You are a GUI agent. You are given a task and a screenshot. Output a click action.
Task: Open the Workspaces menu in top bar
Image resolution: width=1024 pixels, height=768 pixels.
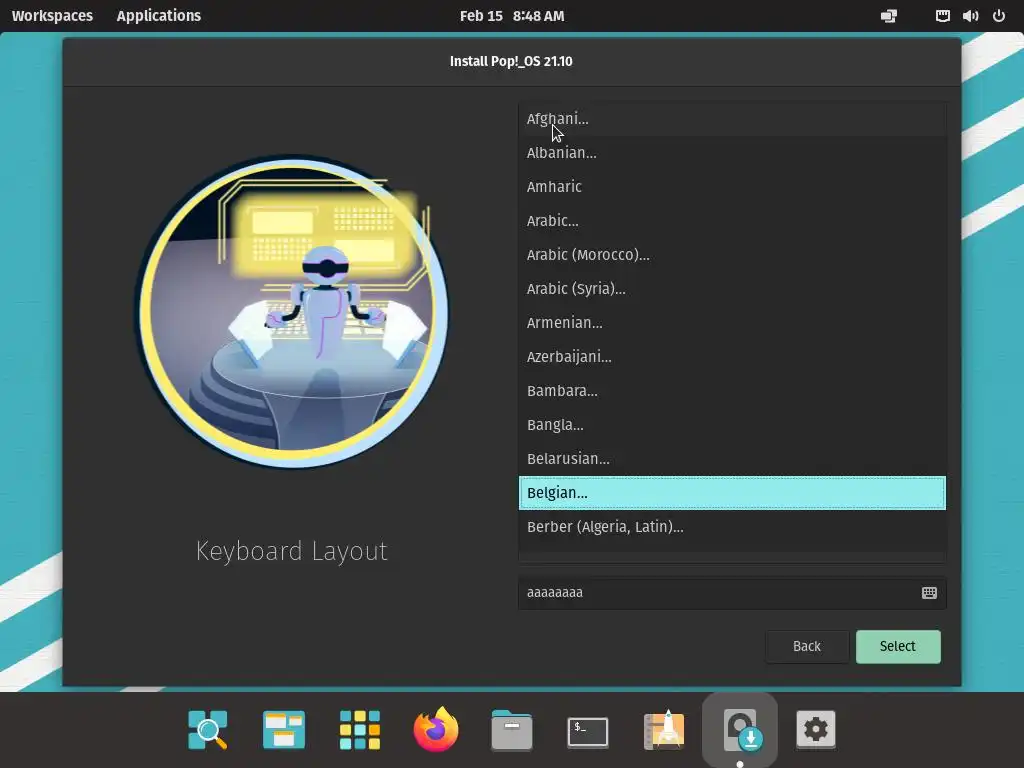coord(52,16)
